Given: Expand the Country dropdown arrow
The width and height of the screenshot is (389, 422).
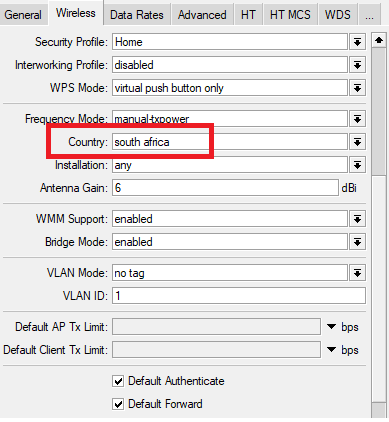Looking at the screenshot, I should 357,142.
